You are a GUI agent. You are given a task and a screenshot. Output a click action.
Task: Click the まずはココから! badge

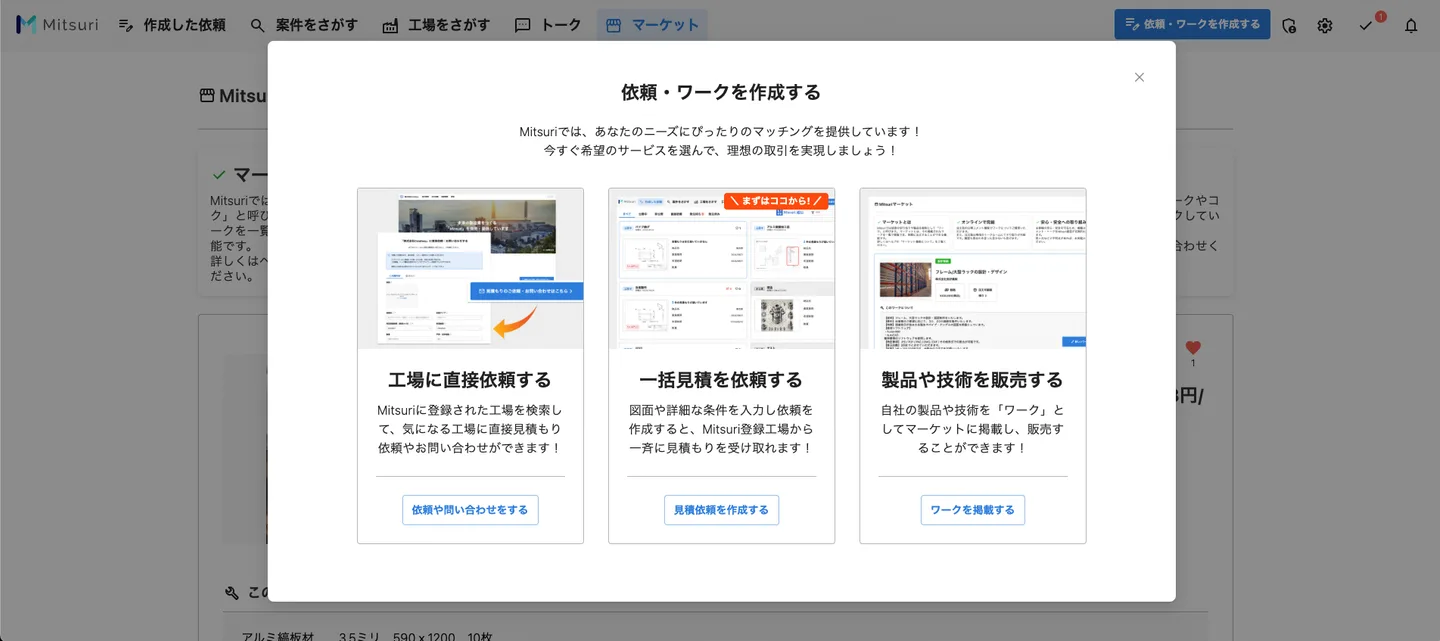coord(776,200)
